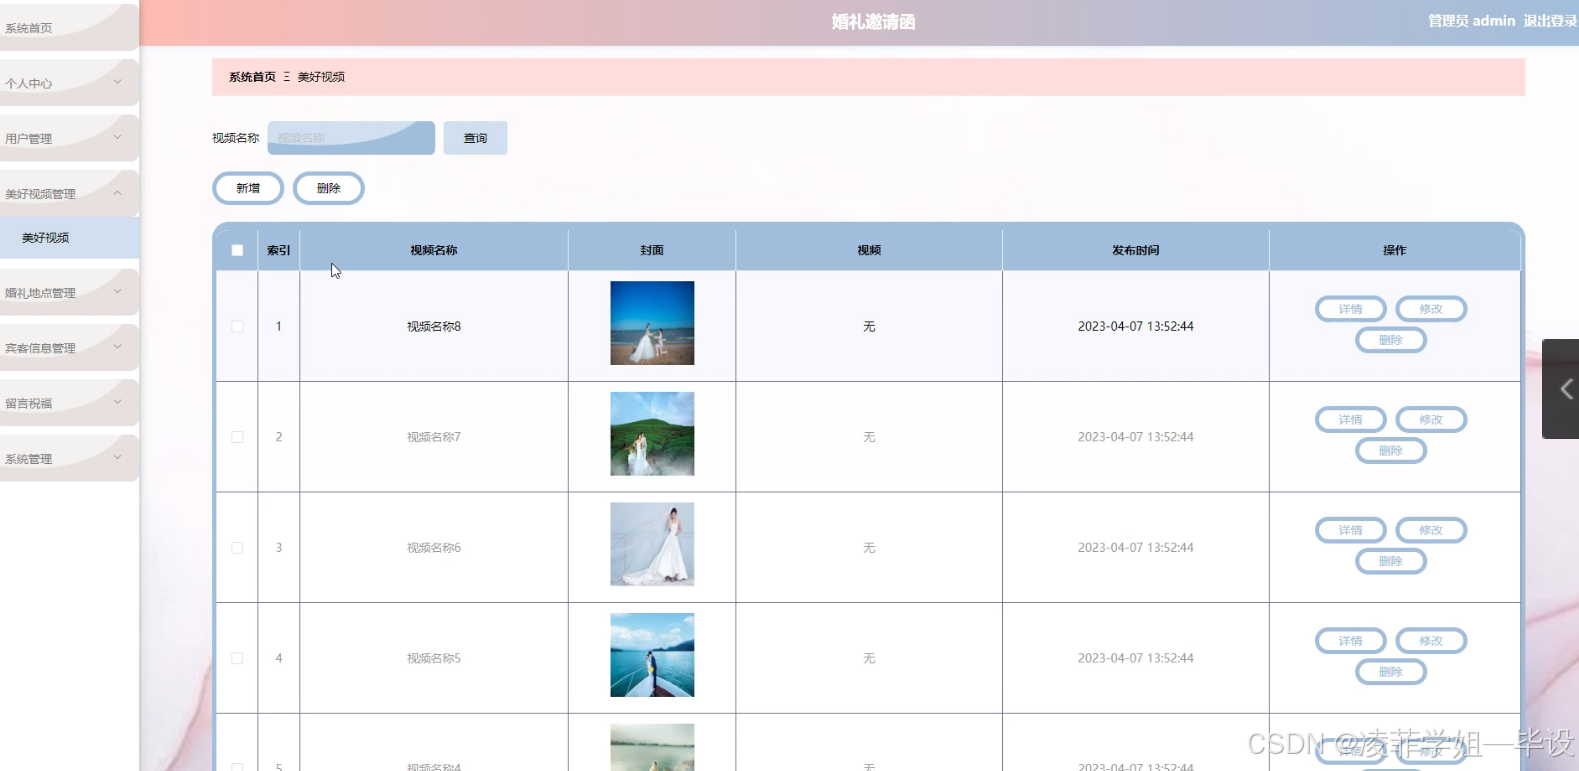Viewport: 1579px width, 771px height.
Task: Expand the 系统管理 sidebar menu
Action: (x=69, y=458)
